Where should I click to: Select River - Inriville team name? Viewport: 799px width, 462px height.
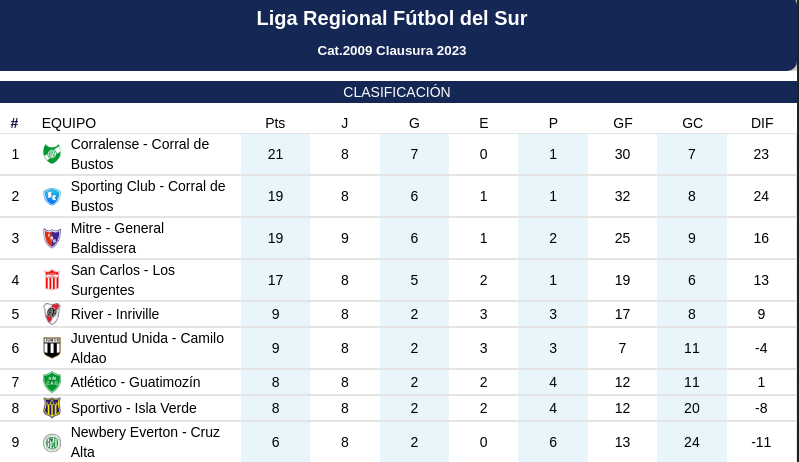(115, 314)
